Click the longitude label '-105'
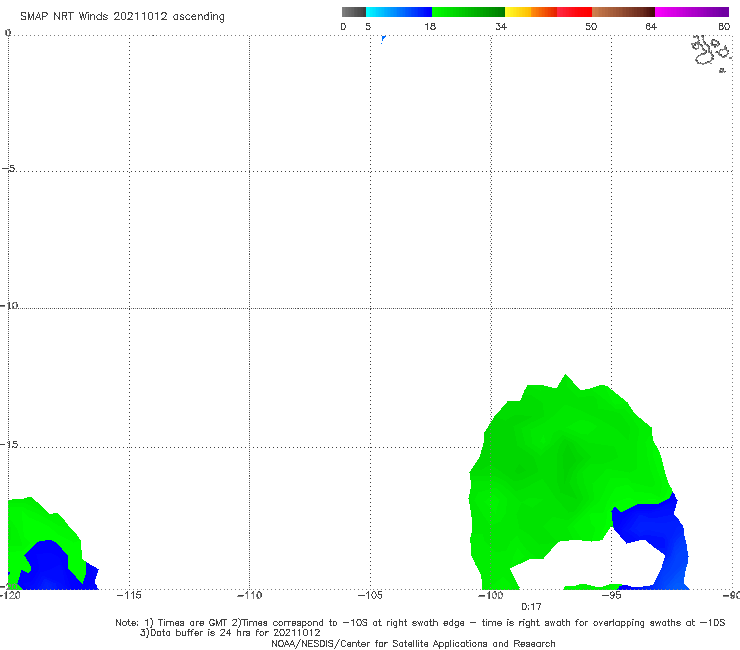The image size is (740, 650). 370,595
